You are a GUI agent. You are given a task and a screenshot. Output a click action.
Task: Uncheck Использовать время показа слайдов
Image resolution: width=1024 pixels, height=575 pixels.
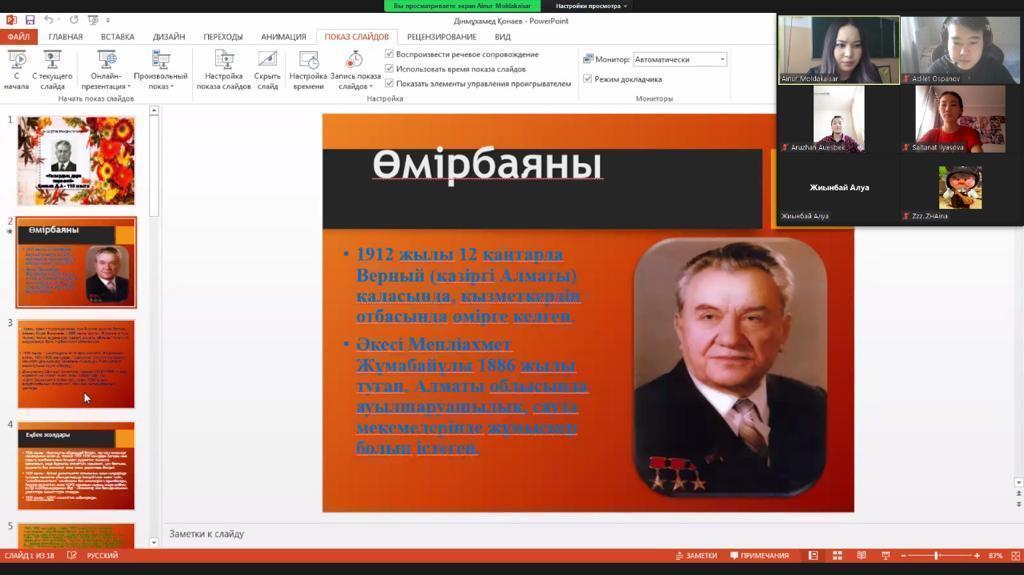point(390,69)
